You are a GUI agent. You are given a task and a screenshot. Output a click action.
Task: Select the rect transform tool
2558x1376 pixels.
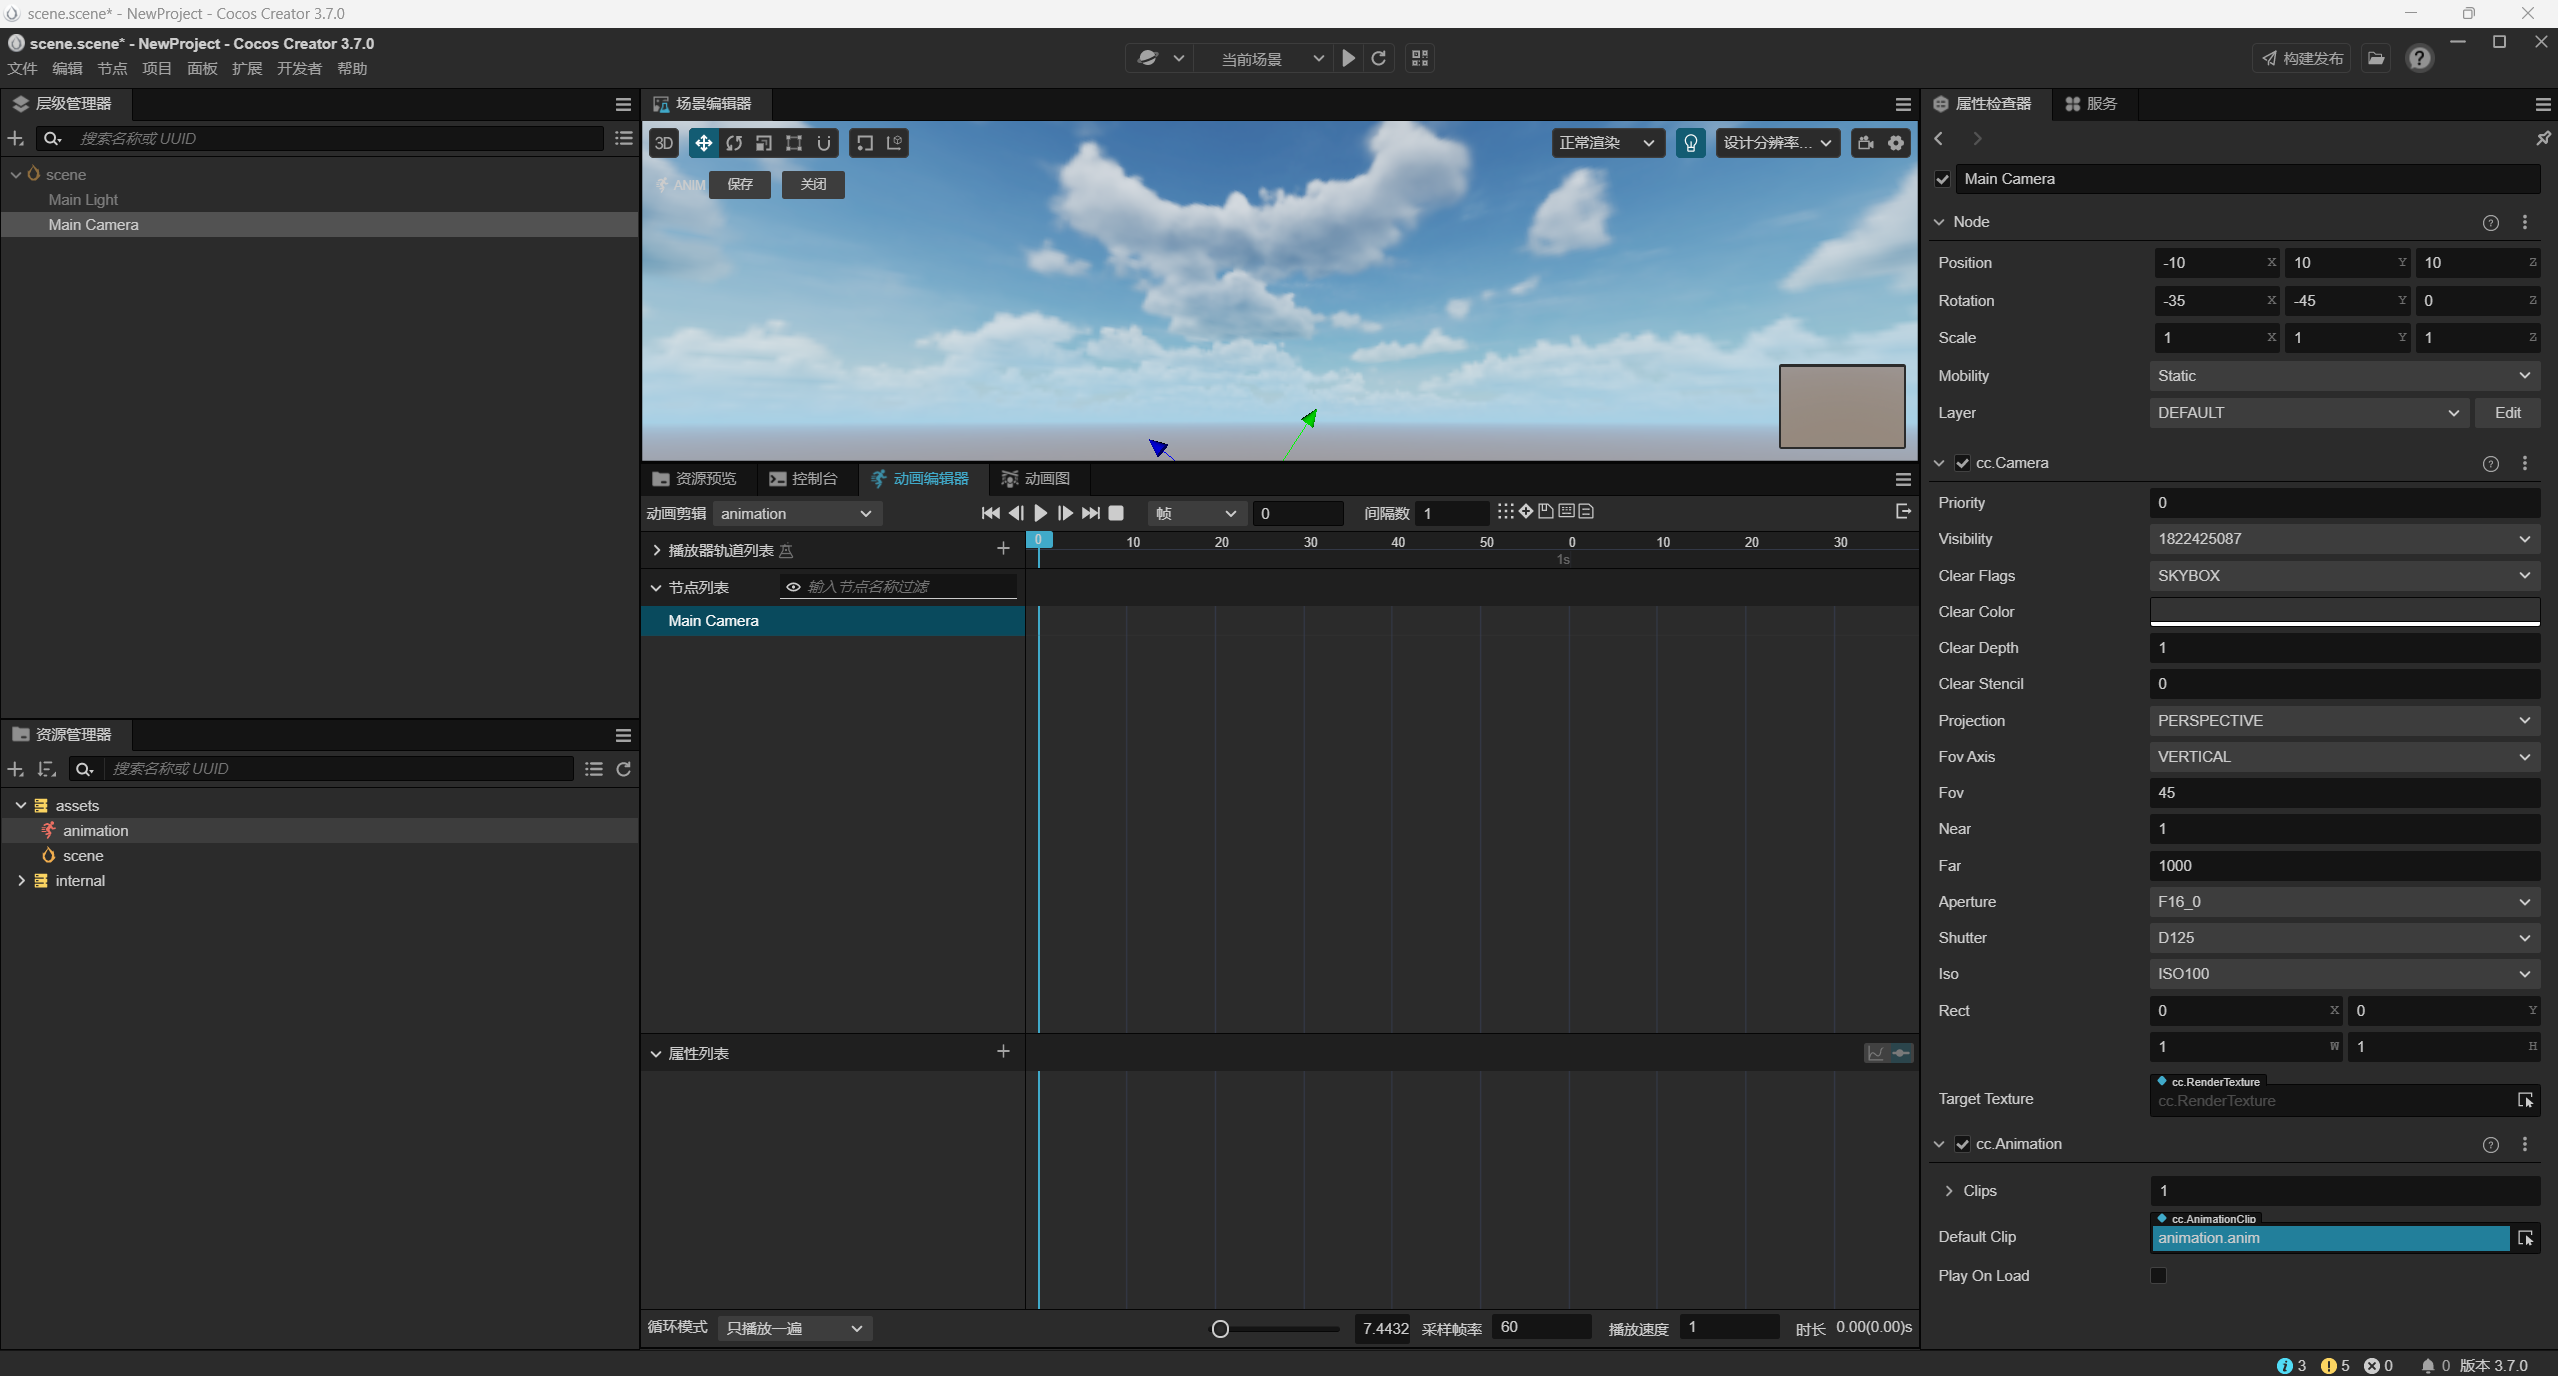[x=794, y=143]
